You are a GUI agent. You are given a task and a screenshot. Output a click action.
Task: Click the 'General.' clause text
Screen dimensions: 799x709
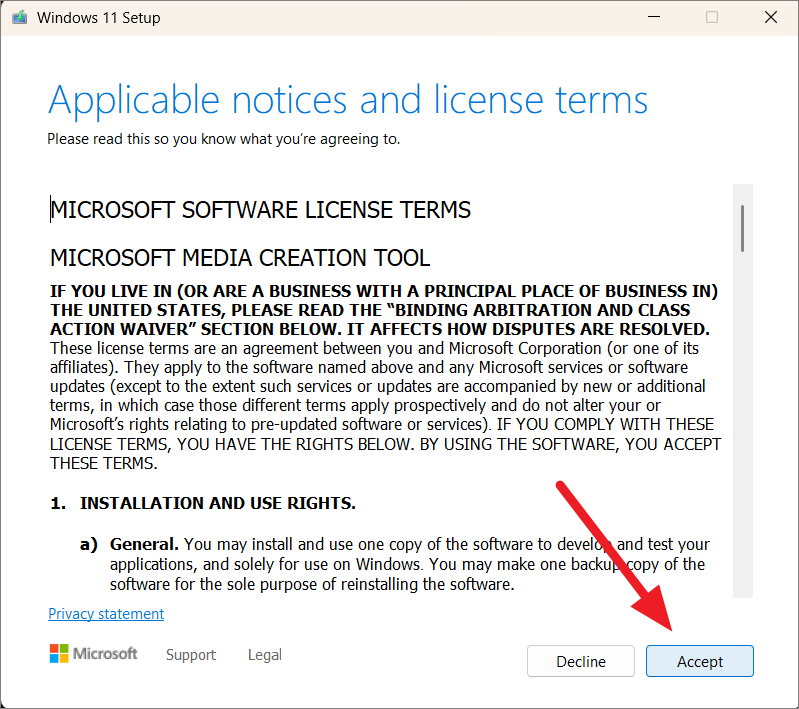[x=410, y=564]
